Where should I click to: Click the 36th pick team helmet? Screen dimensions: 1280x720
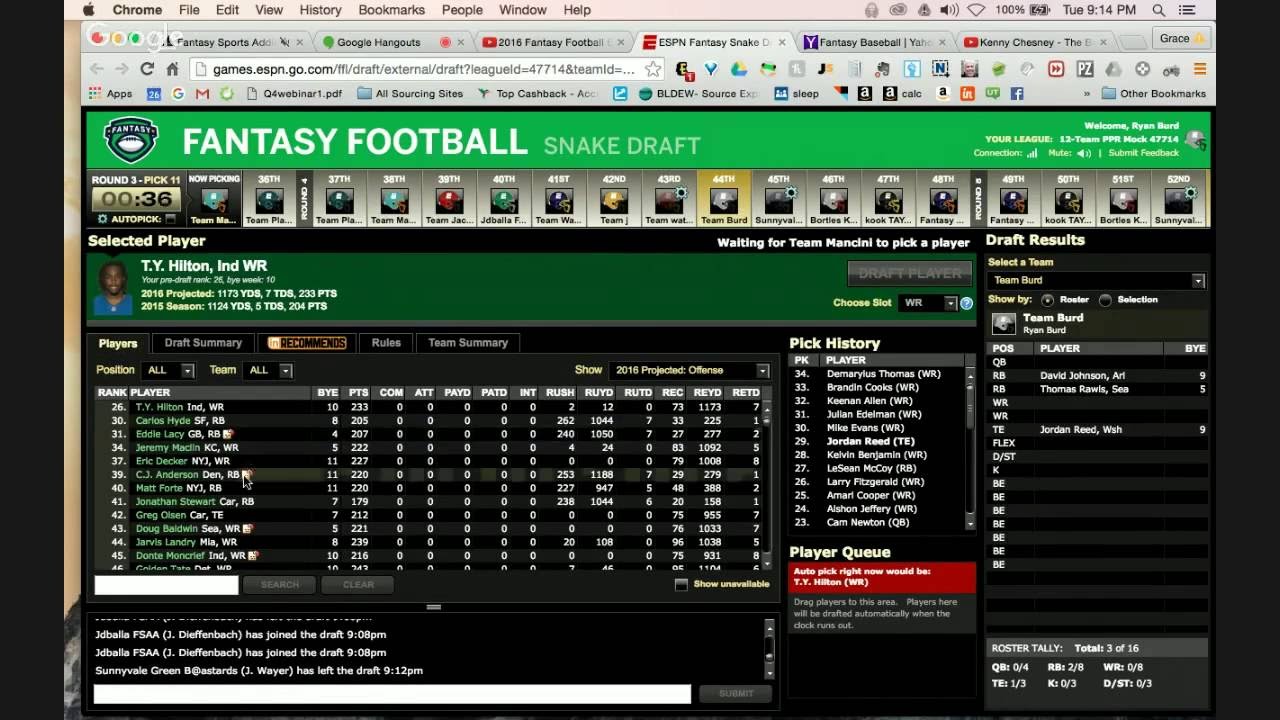pos(269,202)
